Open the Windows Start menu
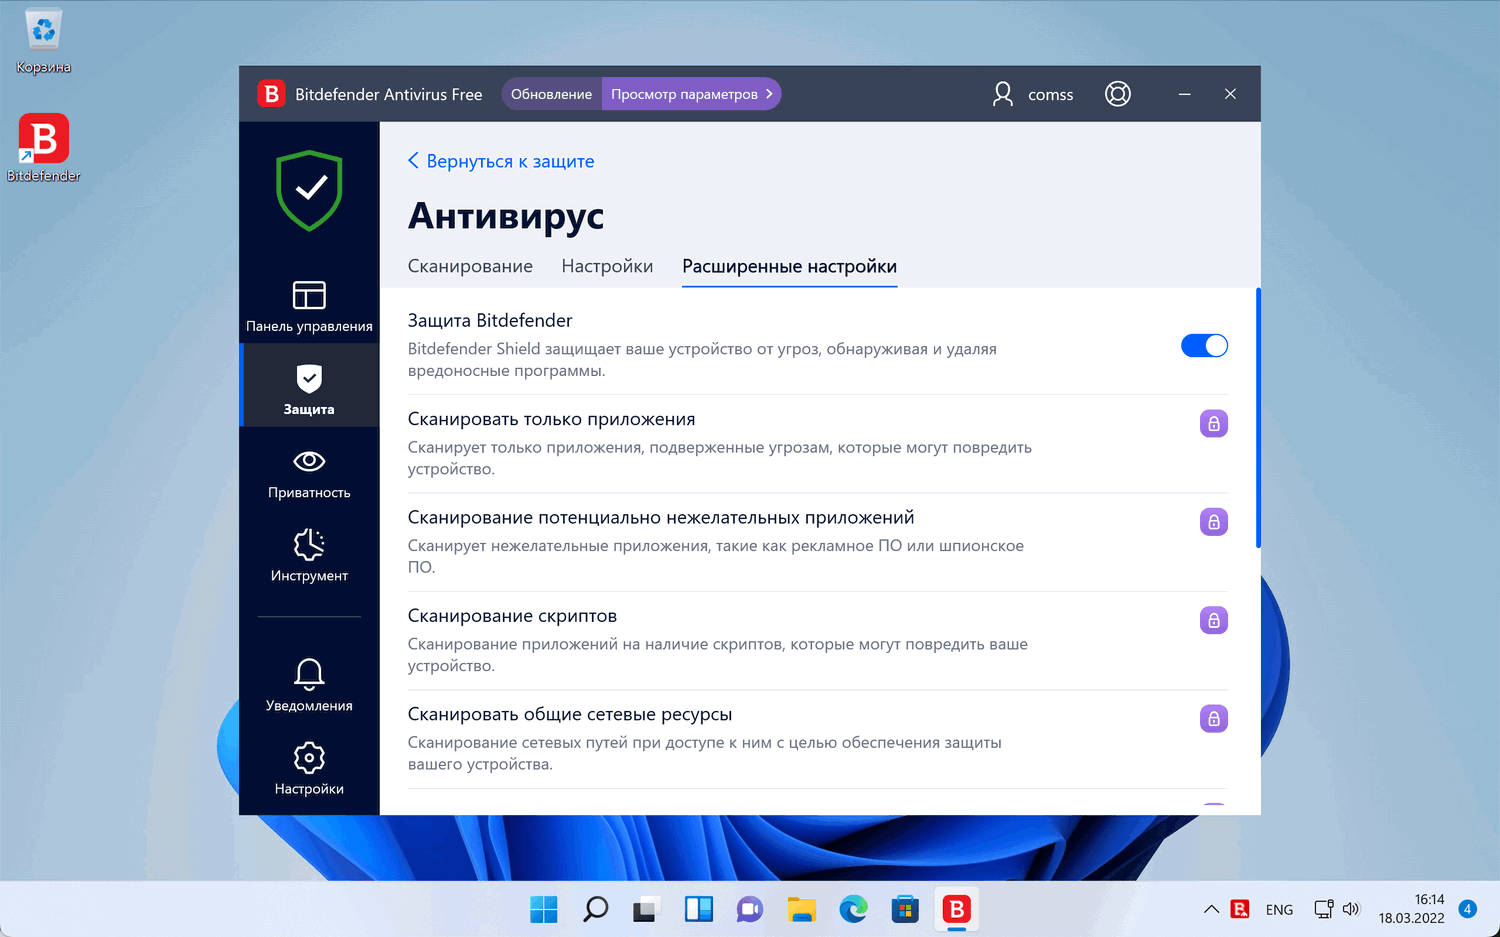The height and width of the screenshot is (937, 1500). coord(544,909)
